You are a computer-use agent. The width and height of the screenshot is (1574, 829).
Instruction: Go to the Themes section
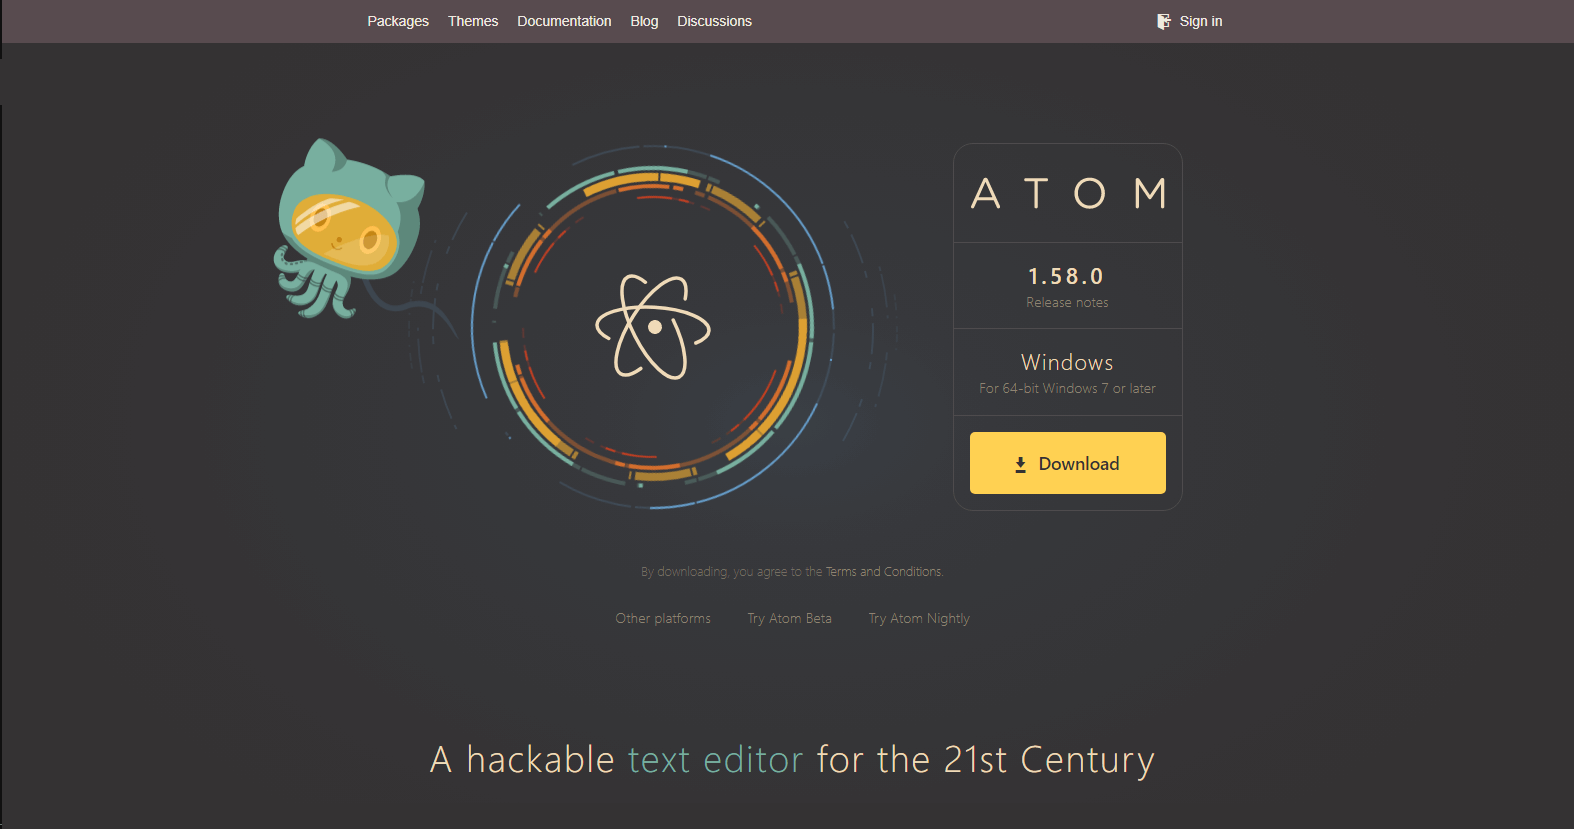tap(472, 21)
